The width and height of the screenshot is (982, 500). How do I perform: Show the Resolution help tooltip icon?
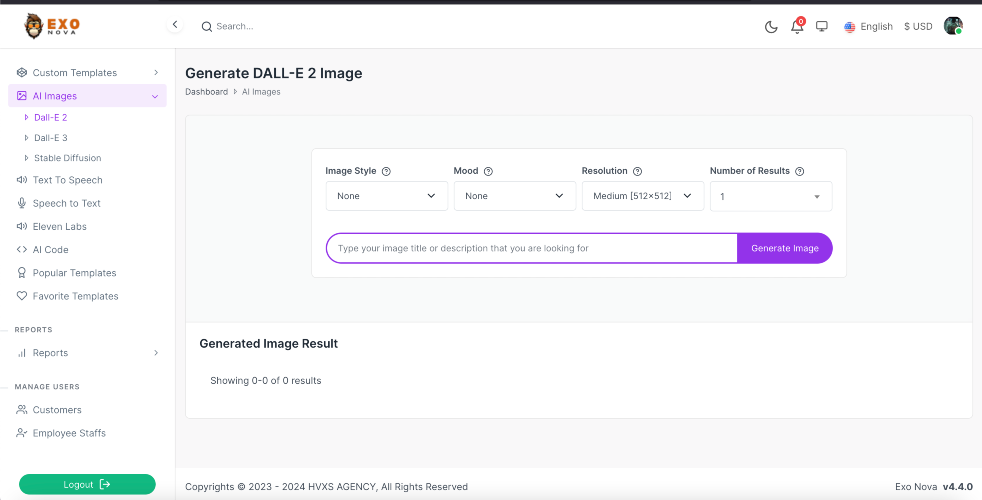(638, 171)
